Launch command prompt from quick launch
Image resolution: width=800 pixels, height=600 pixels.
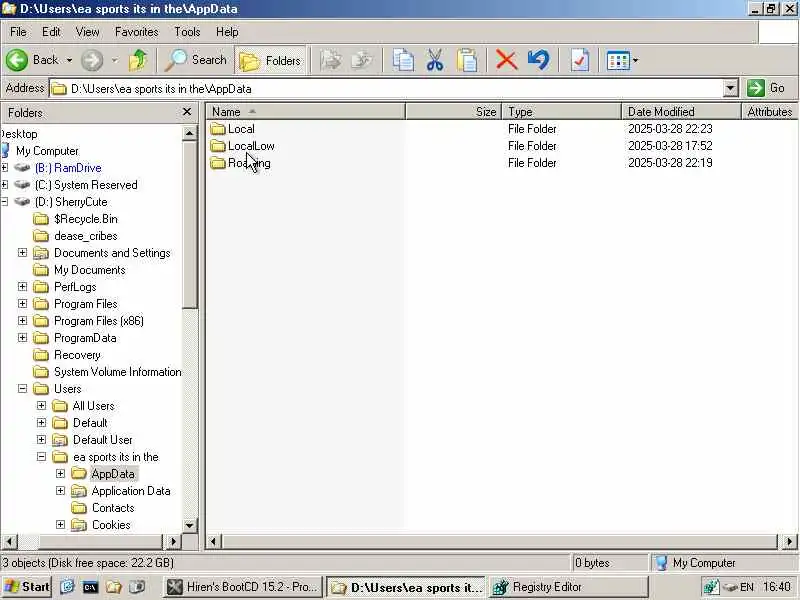[90, 587]
